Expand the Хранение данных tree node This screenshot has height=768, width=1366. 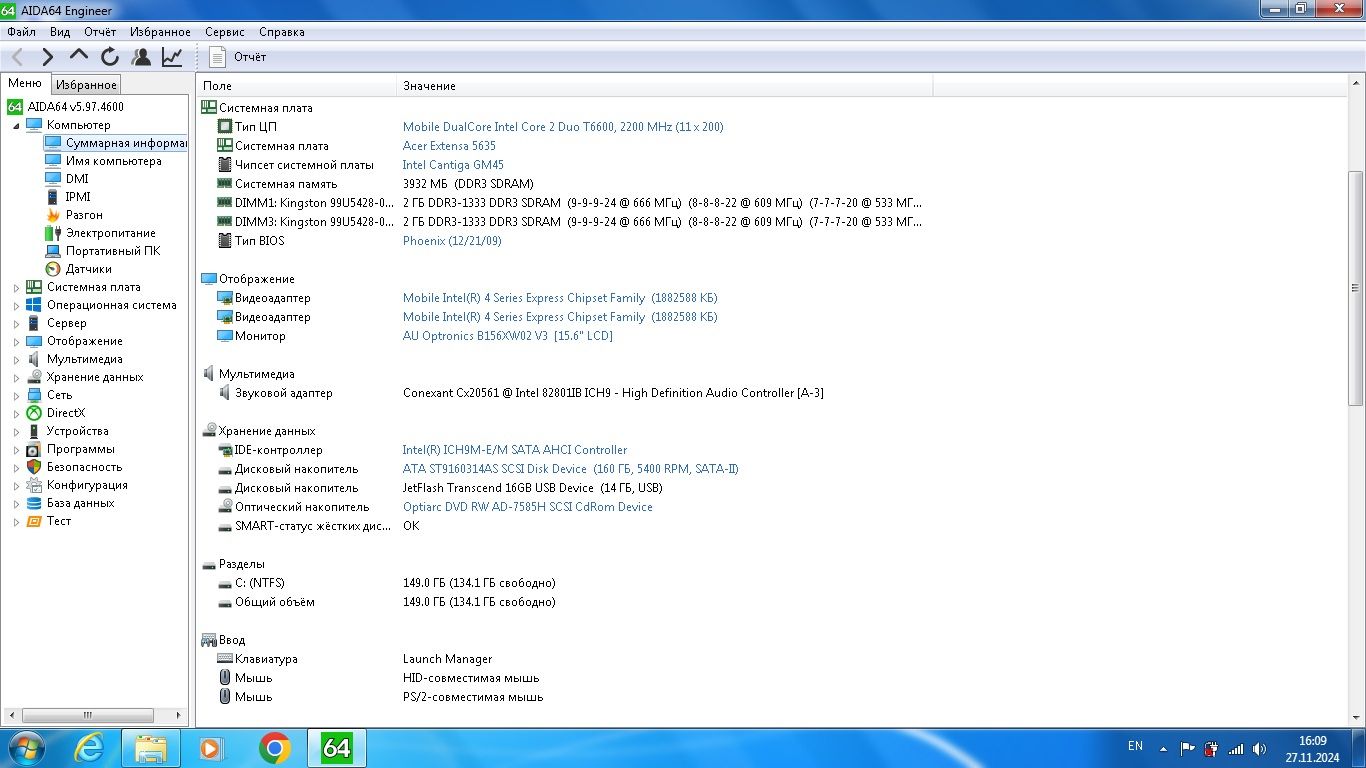pos(16,378)
